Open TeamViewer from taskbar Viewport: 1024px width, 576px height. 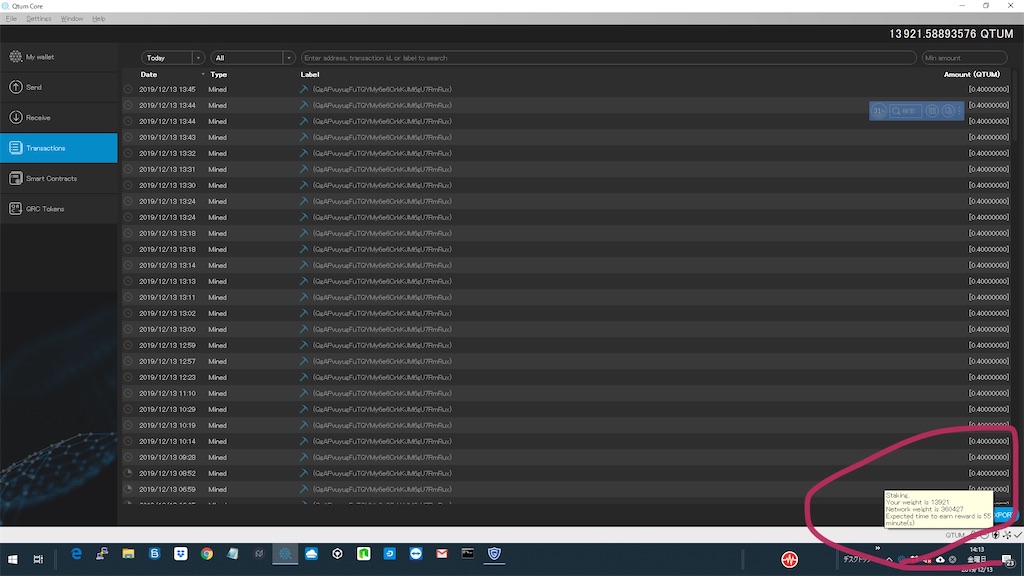[416, 554]
